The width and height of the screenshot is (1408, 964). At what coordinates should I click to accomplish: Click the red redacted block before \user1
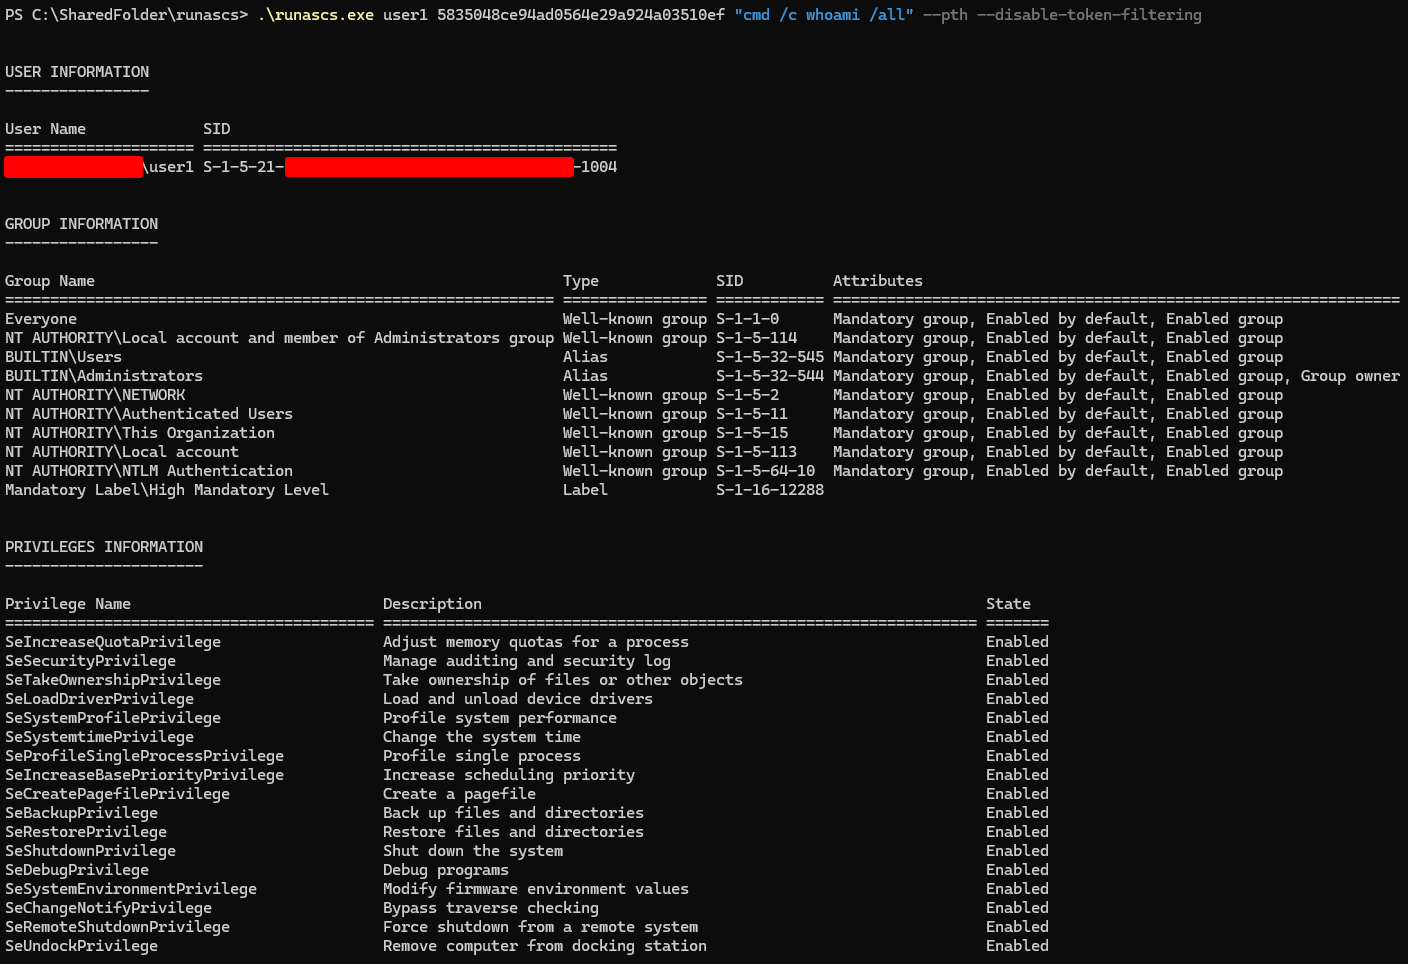pos(73,167)
